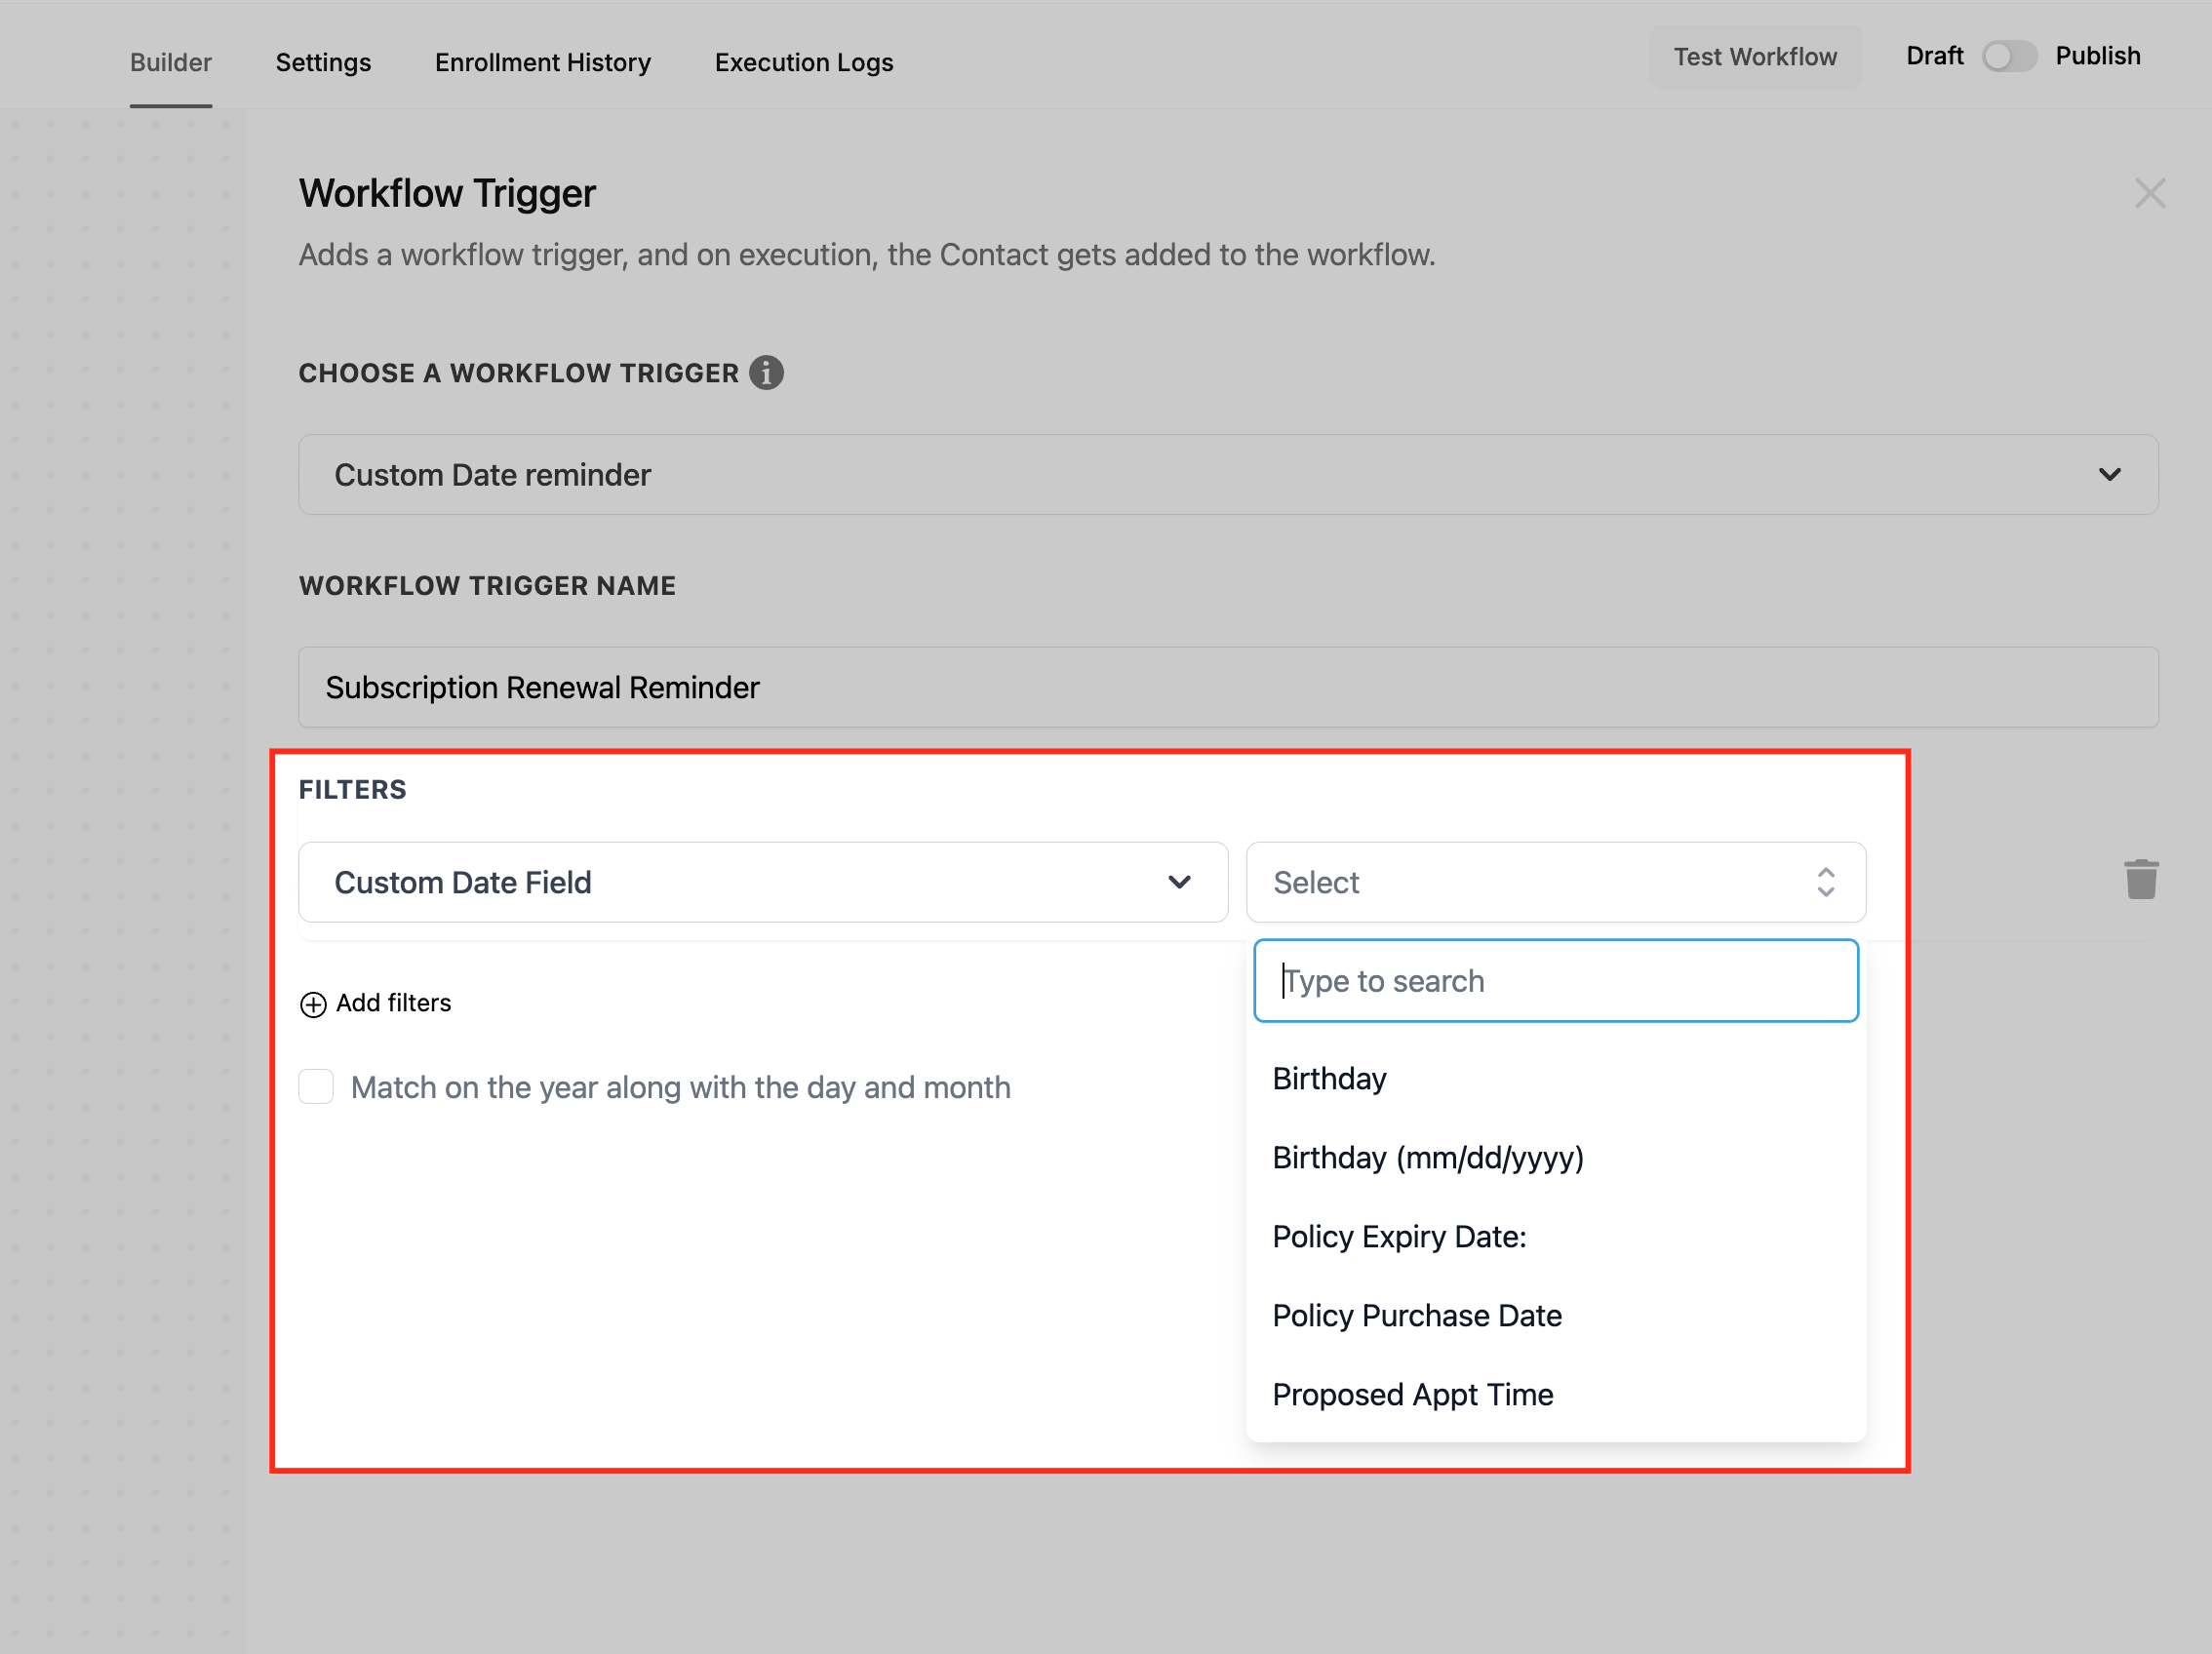
Task: Go to the Execution Logs tab
Action: pyautogui.click(x=803, y=62)
